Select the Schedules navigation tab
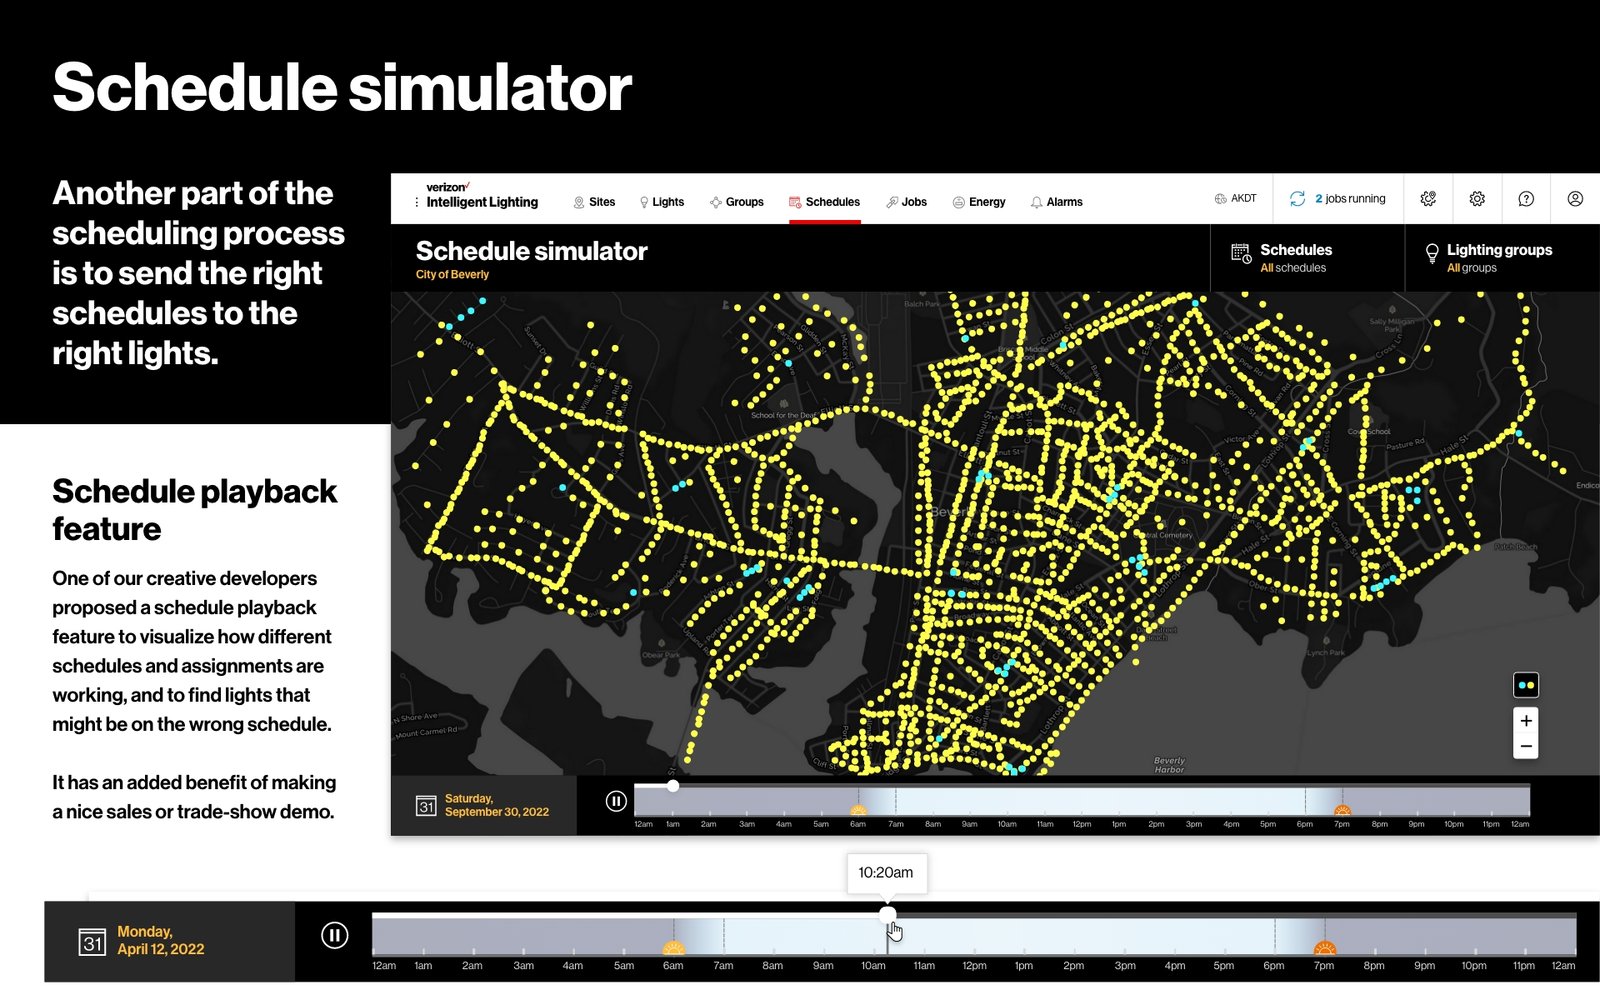The image size is (1600, 1000). click(824, 202)
